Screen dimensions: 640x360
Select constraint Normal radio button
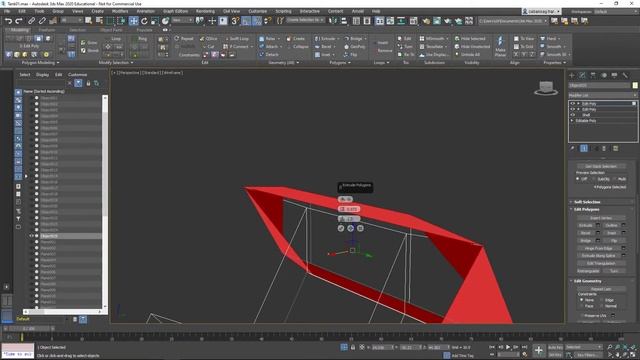pos(602,306)
